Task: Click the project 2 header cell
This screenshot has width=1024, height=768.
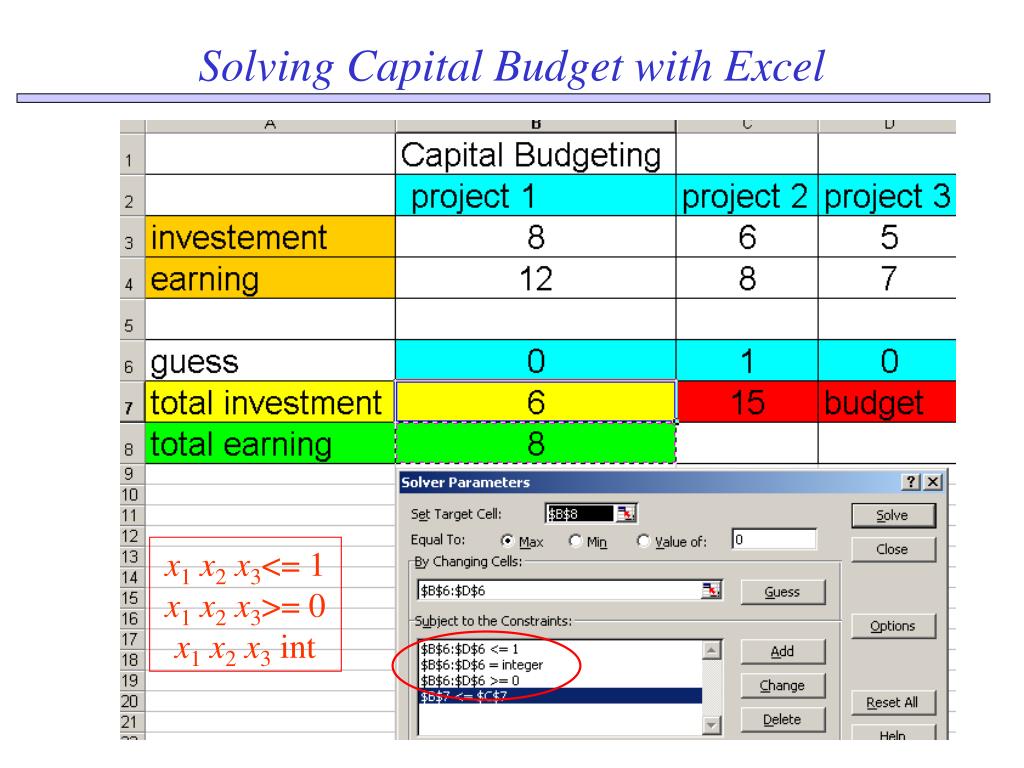Action: pyautogui.click(x=747, y=195)
